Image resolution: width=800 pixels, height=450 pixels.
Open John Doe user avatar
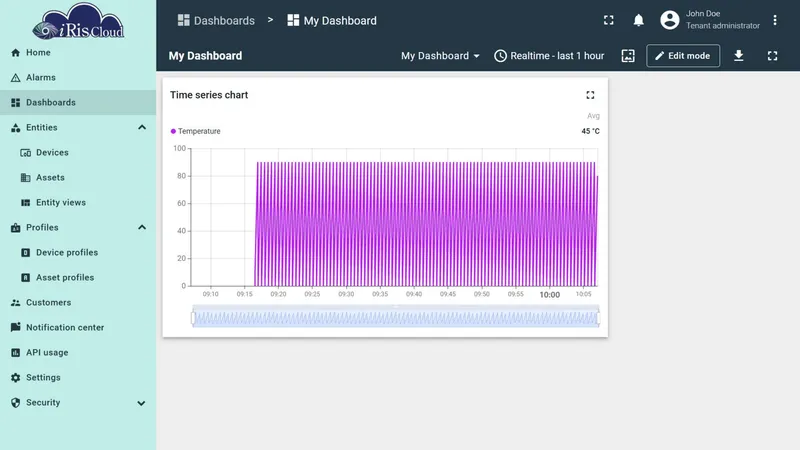pyautogui.click(x=669, y=20)
